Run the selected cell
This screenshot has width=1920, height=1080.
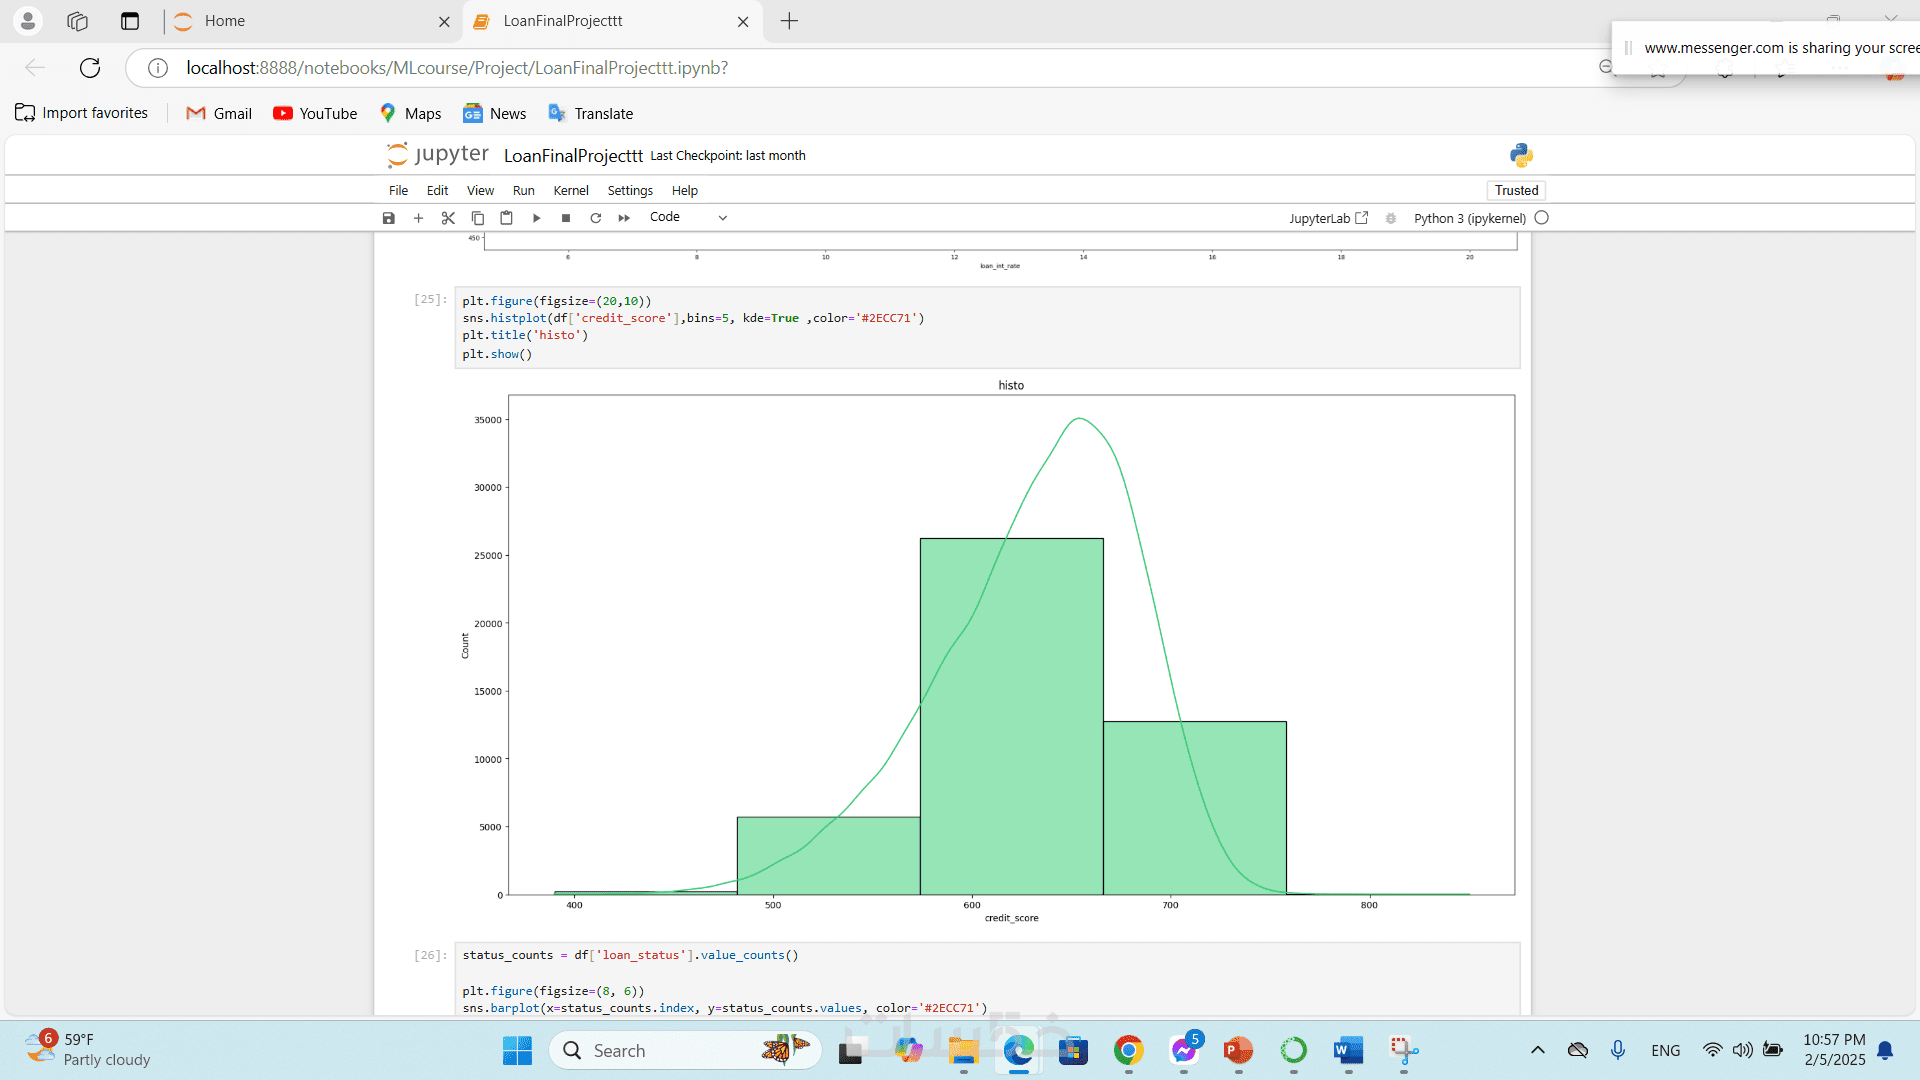pos(537,218)
